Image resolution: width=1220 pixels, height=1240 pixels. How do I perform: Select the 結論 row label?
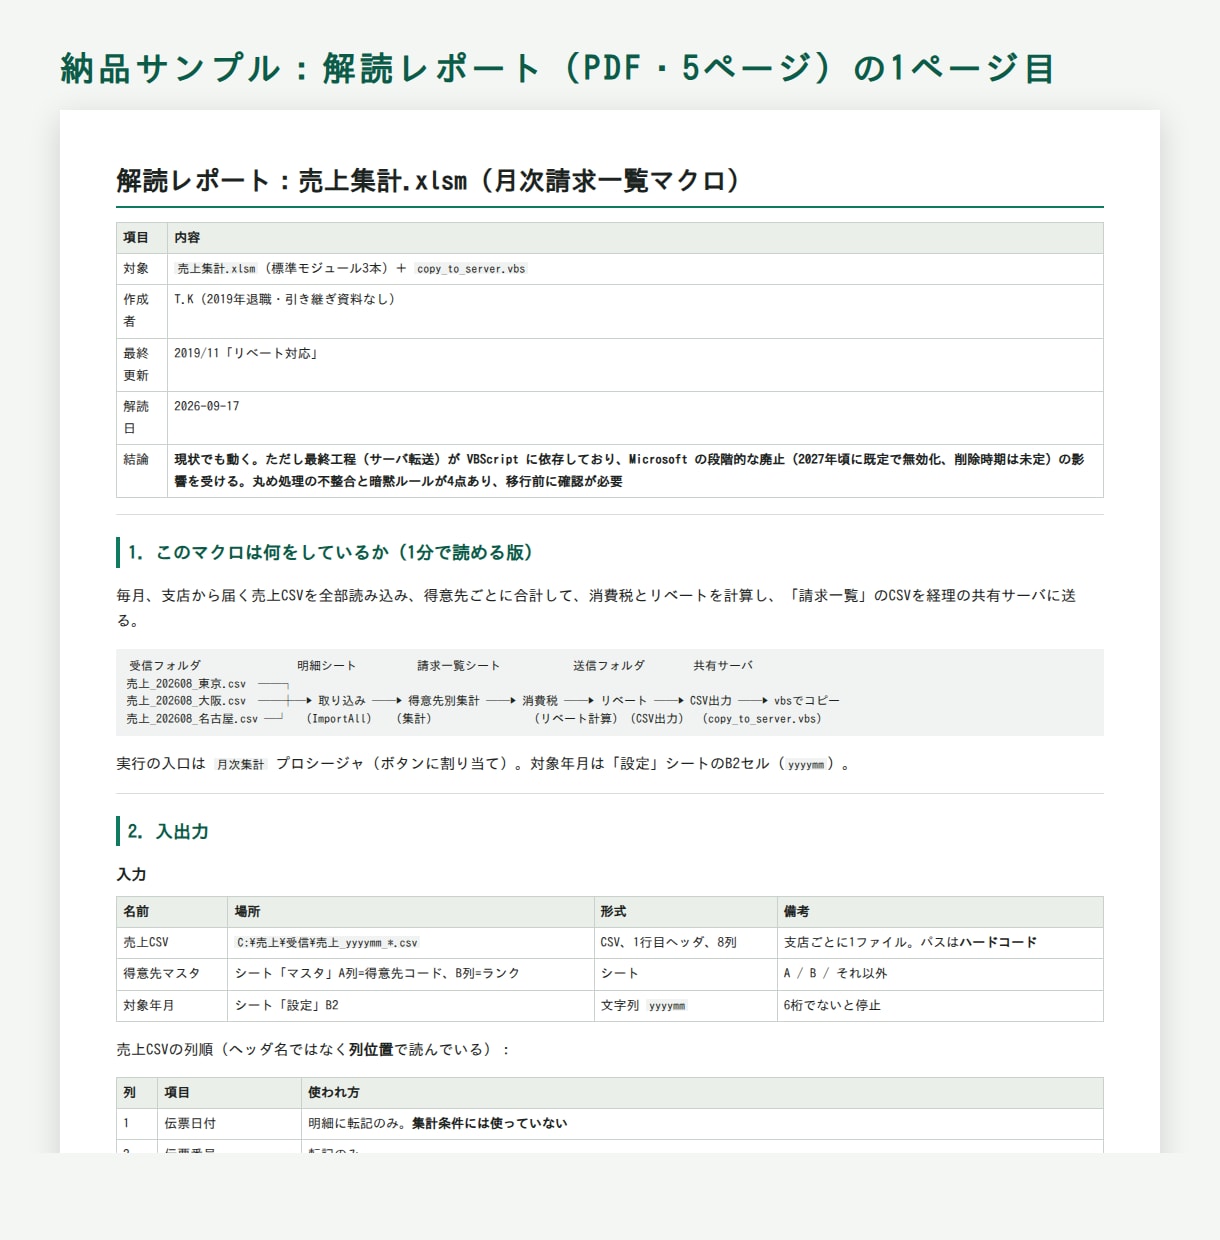[136, 459]
